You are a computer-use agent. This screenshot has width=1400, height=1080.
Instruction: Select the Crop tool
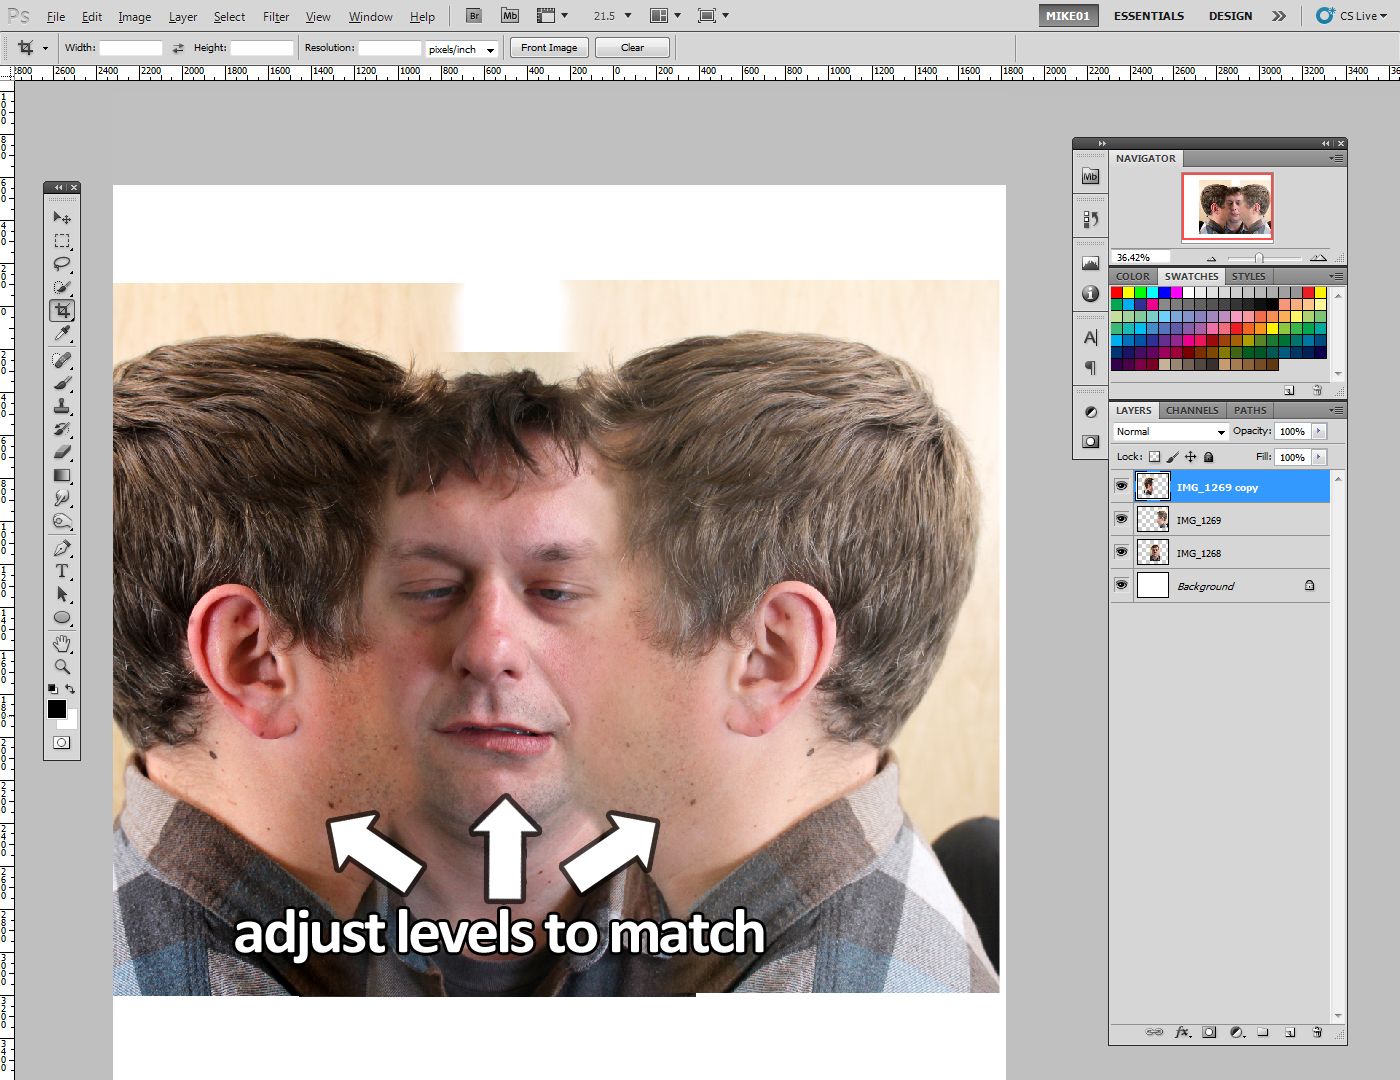[x=62, y=310]
